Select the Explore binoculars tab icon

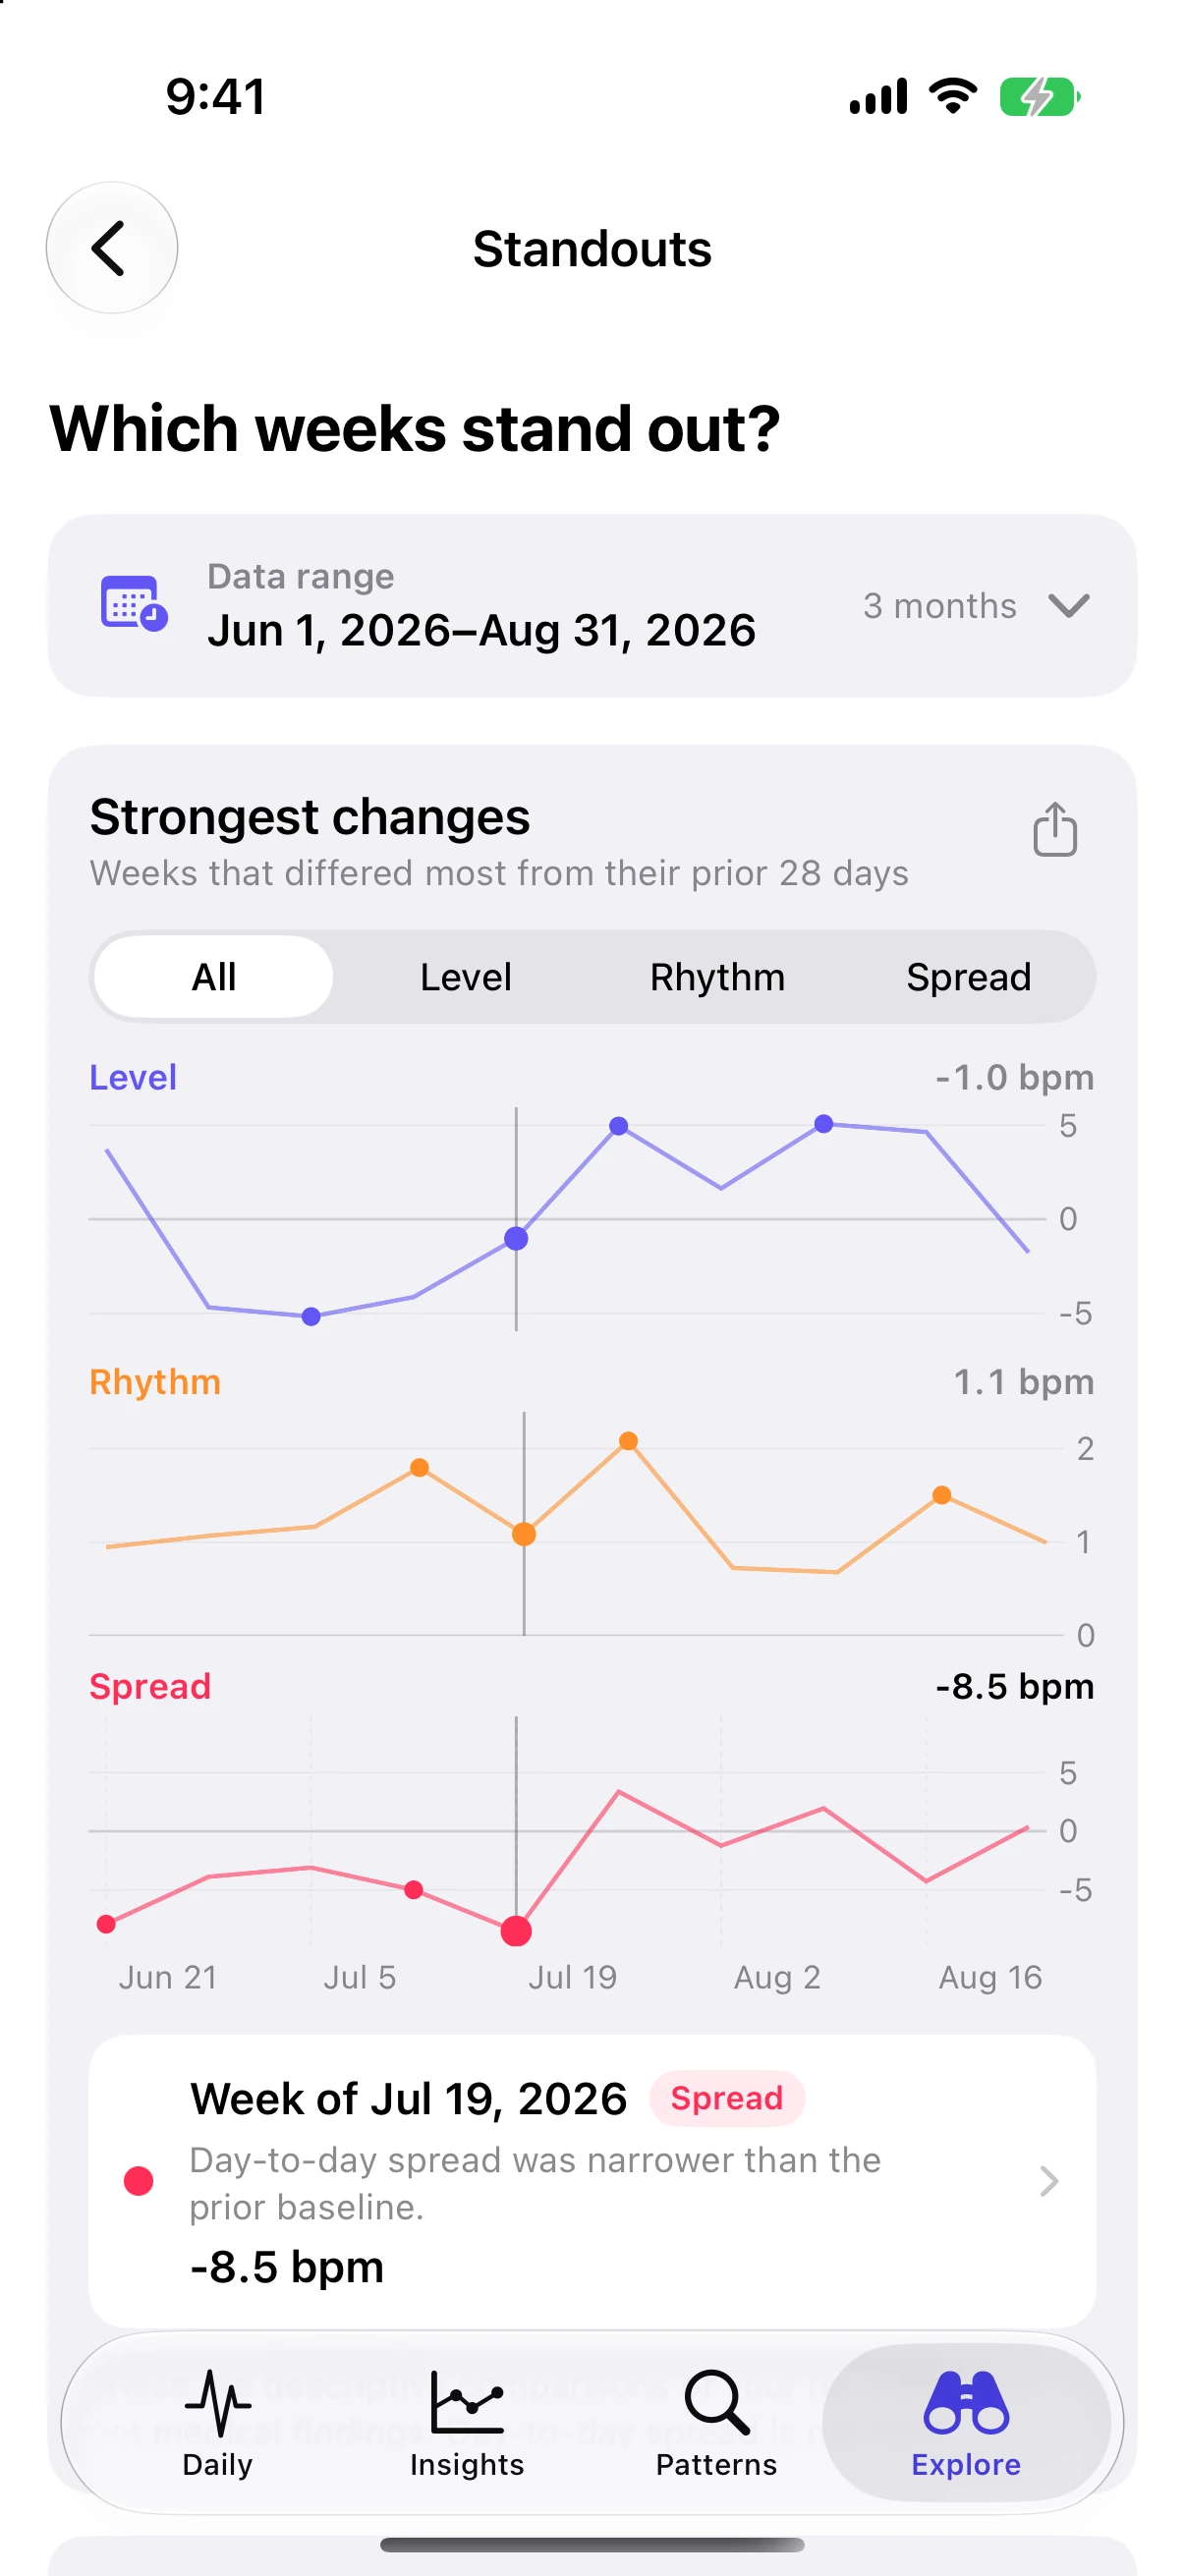(965, 2402)
